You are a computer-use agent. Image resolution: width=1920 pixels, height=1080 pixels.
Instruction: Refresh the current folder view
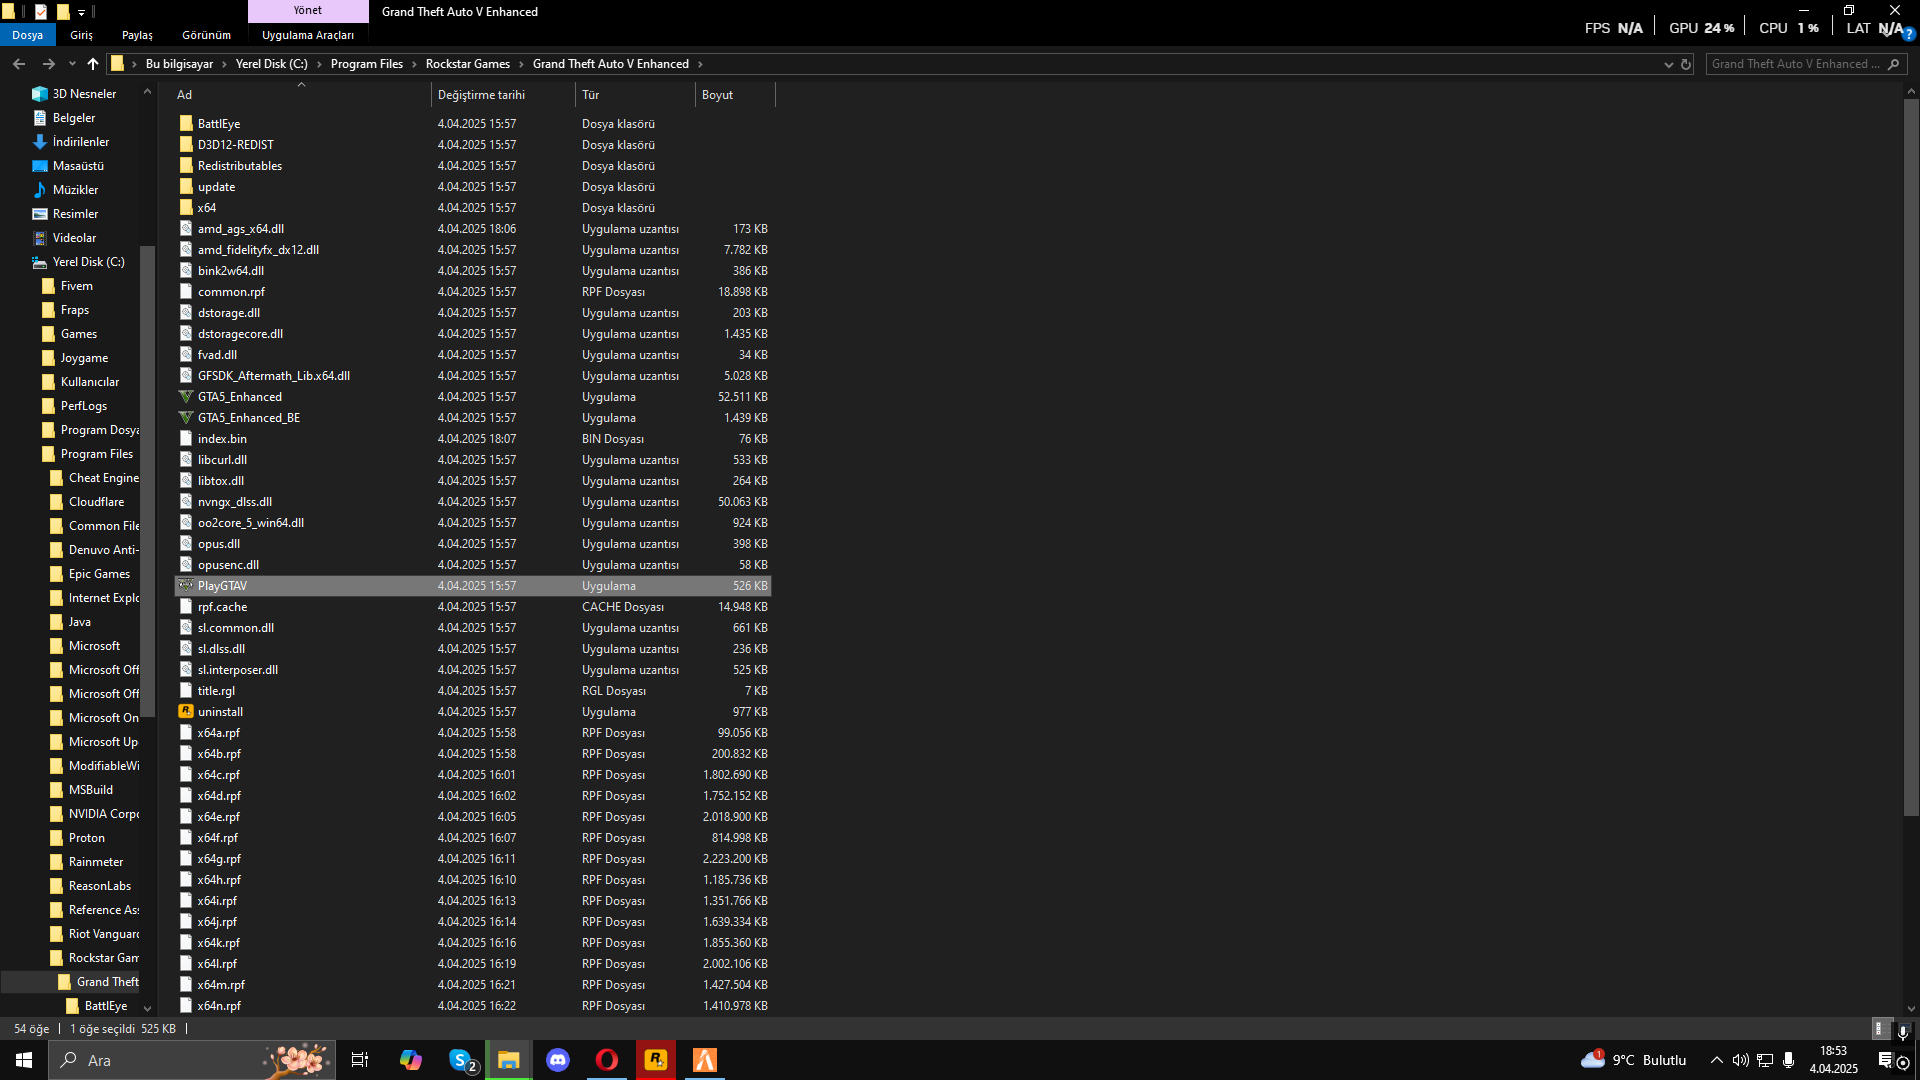click(x=1686, y=64)
